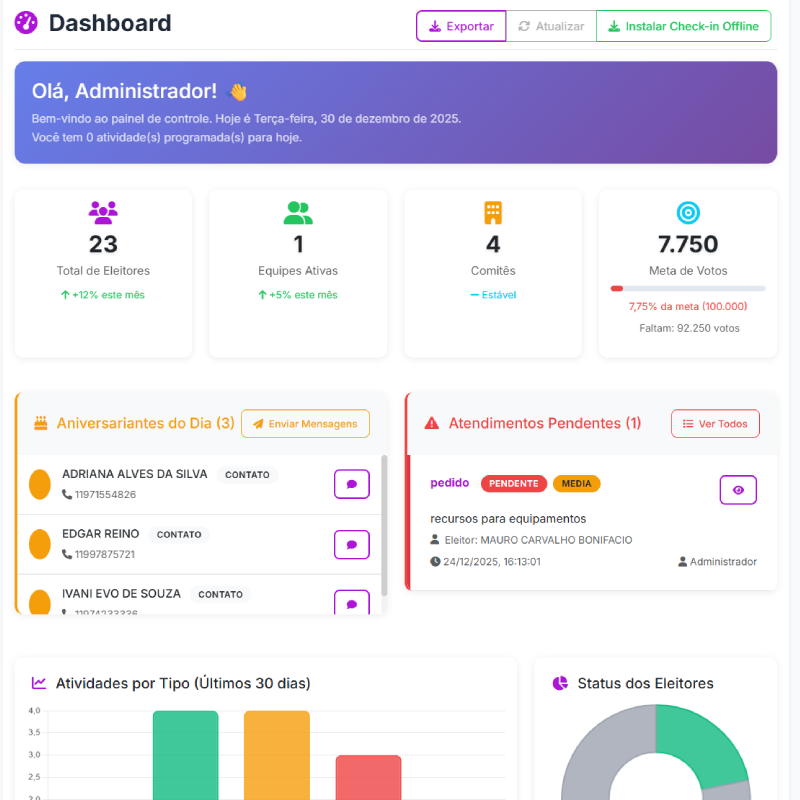Click the purple Total de Eleitores people icon
This screenshot has height=800, width=800.
point(103,211)
